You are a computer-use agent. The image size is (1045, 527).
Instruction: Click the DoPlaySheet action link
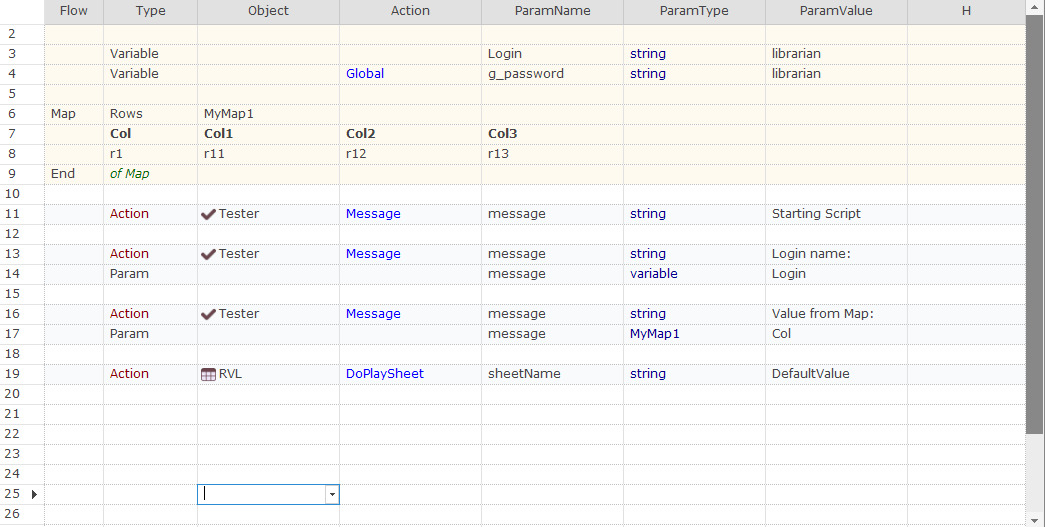[385, 374]
